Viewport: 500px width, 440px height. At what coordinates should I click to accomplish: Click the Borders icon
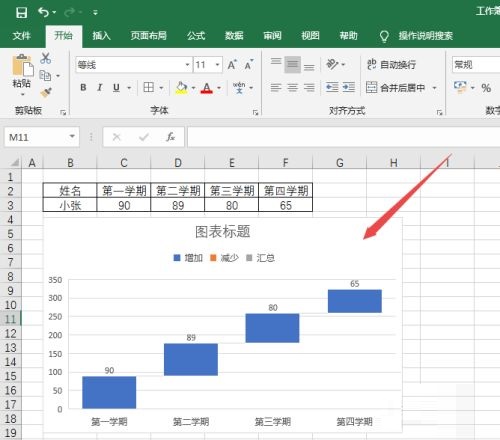click(x=149, y=87)
